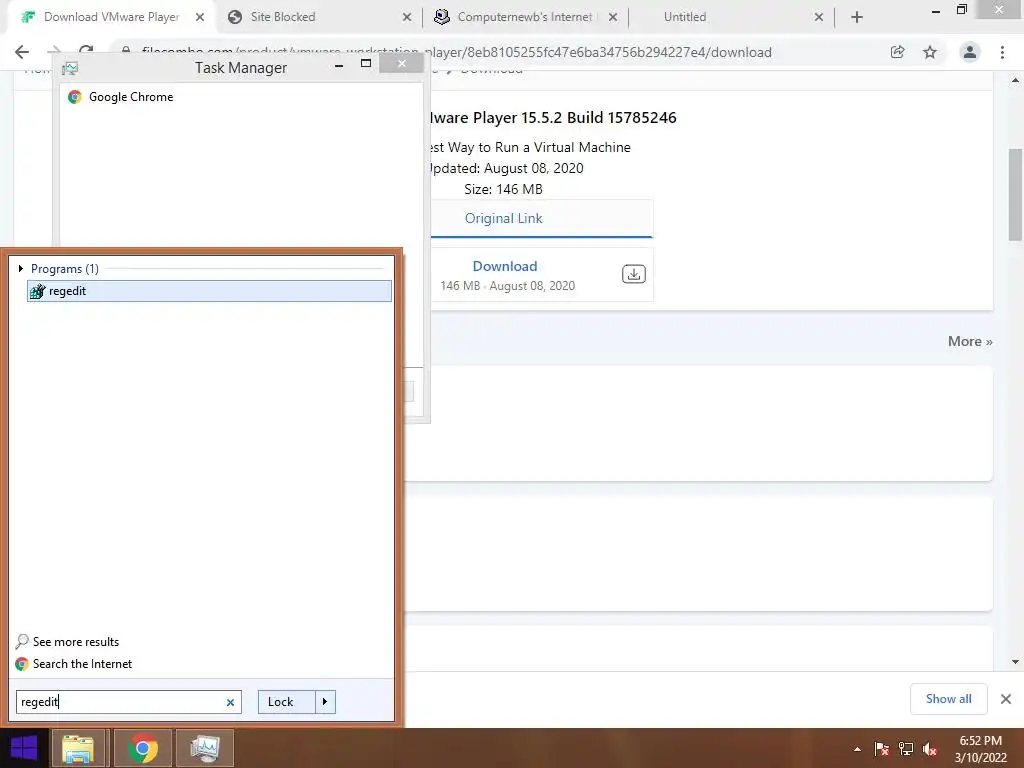
Task: Close the Download VMware Player tab
Action: click(x=200, y=17)
